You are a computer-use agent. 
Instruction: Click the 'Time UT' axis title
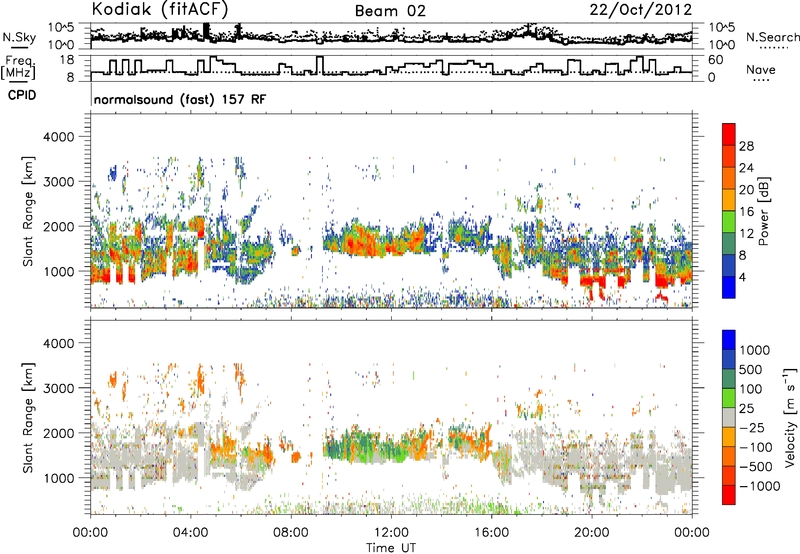point(391,548)
